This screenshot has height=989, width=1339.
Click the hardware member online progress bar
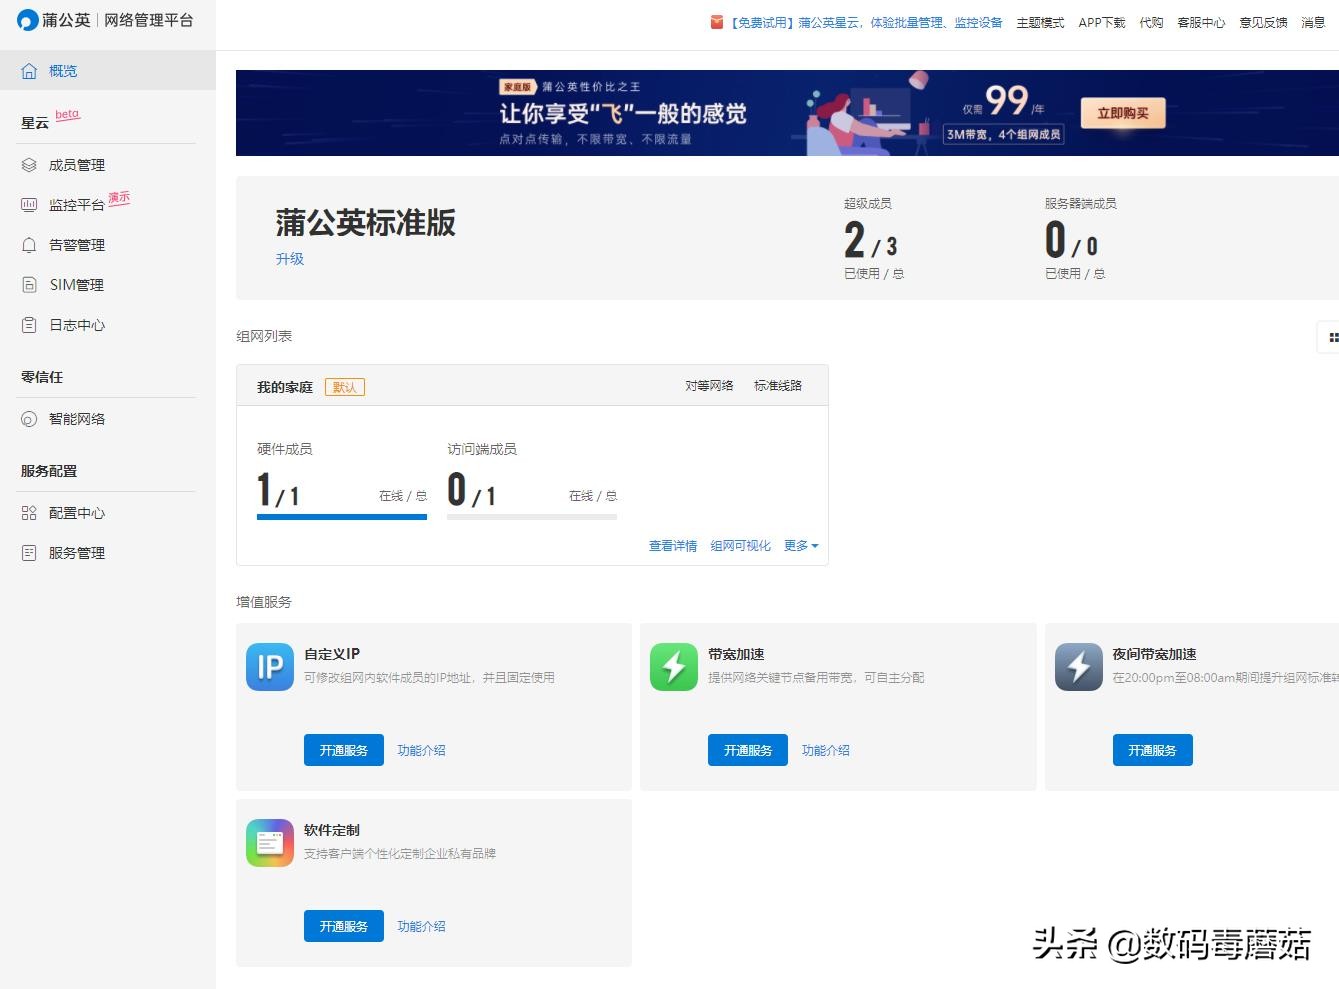click(342, 517)
